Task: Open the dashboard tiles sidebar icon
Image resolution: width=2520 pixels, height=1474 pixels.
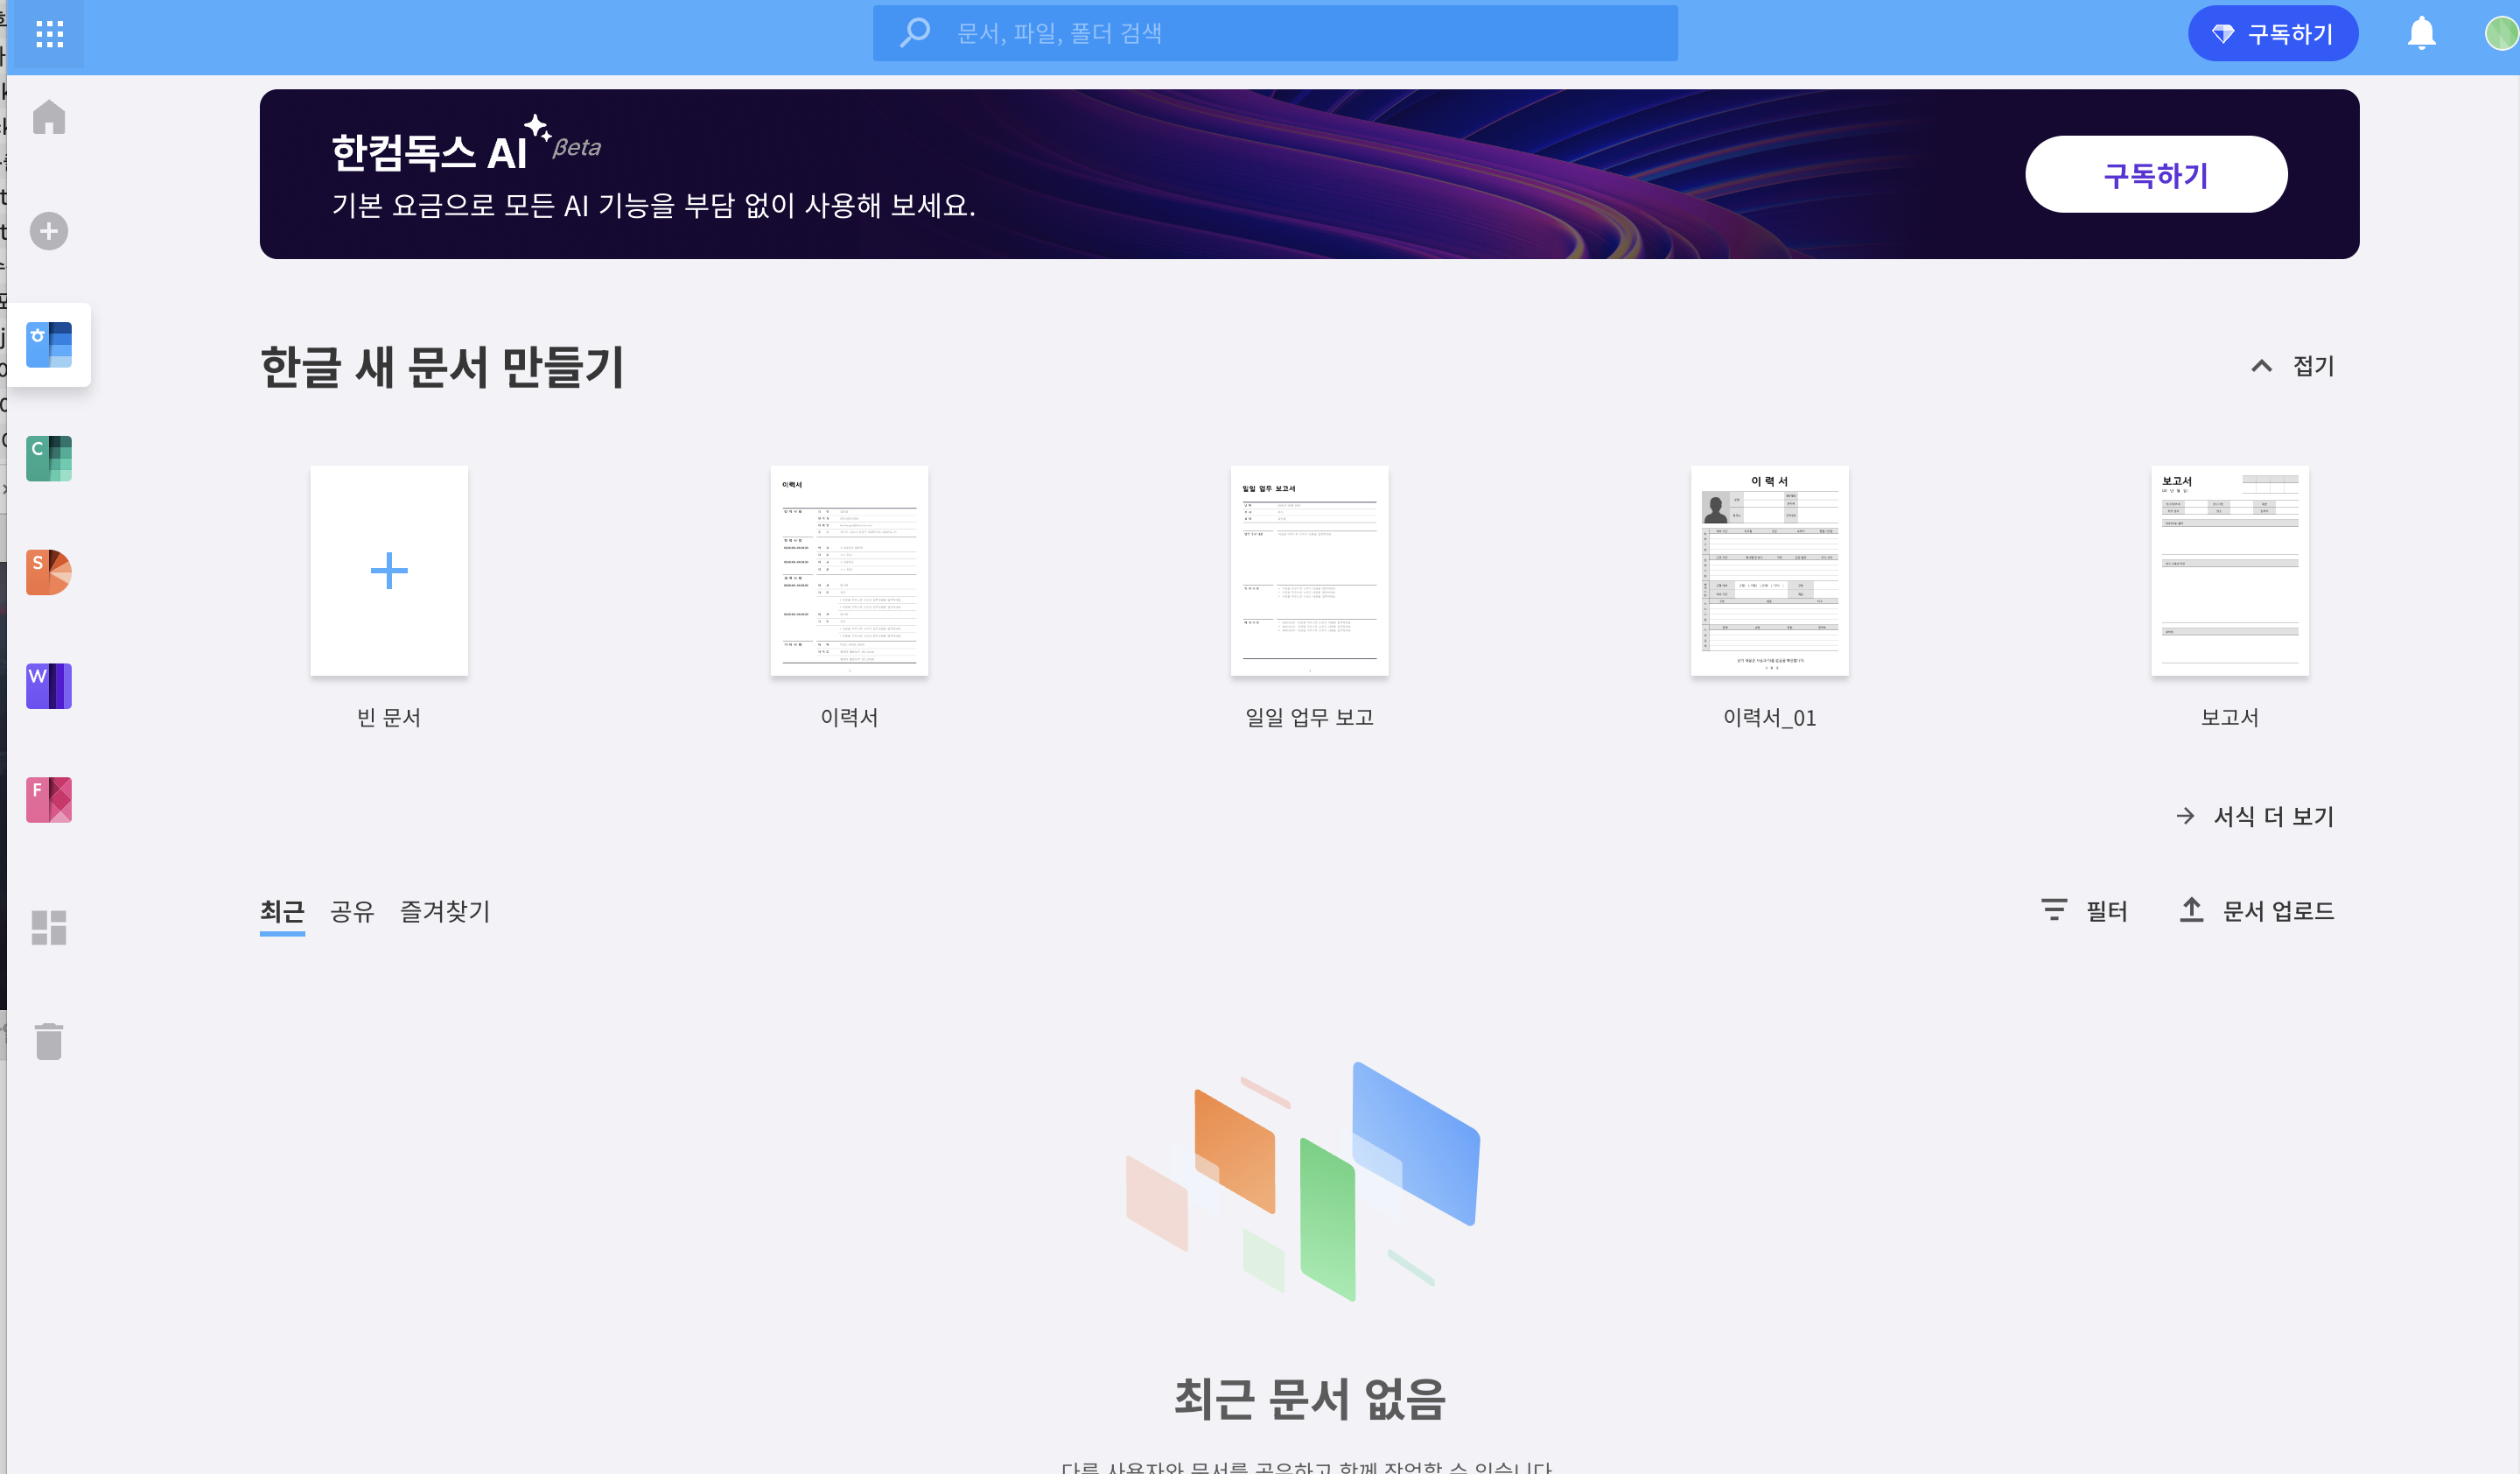Action: point(49,927)
